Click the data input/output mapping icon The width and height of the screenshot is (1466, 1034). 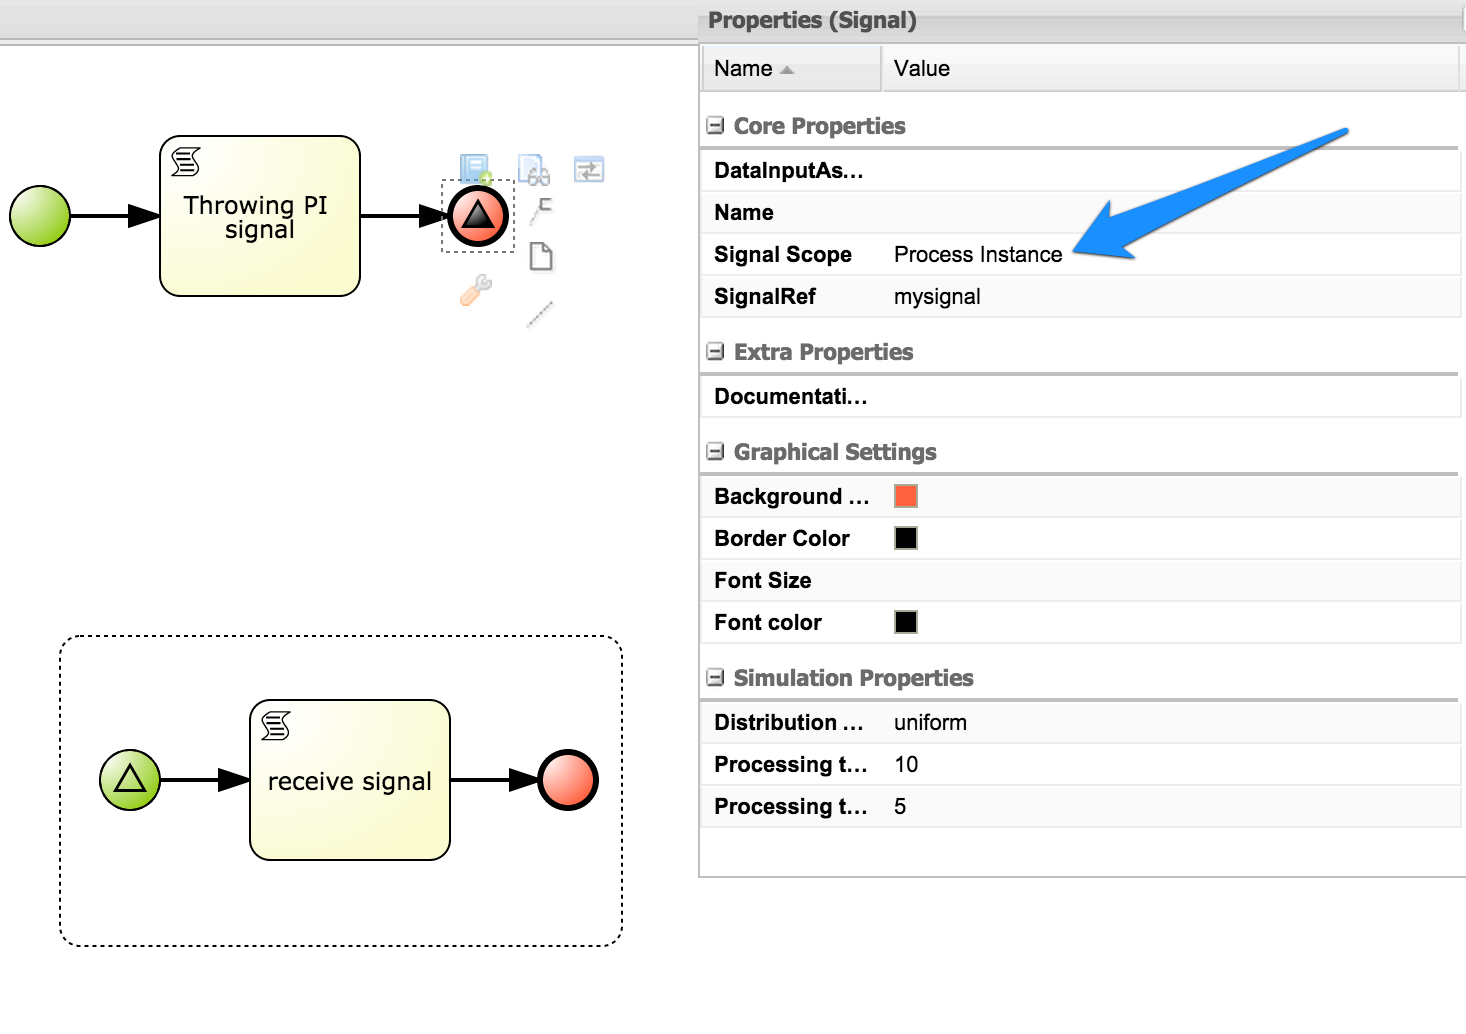tap(589, 170)
